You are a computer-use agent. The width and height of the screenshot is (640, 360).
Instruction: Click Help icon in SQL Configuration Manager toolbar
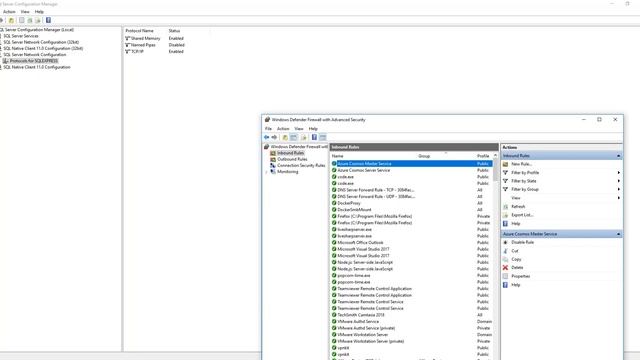click(48, 20)
